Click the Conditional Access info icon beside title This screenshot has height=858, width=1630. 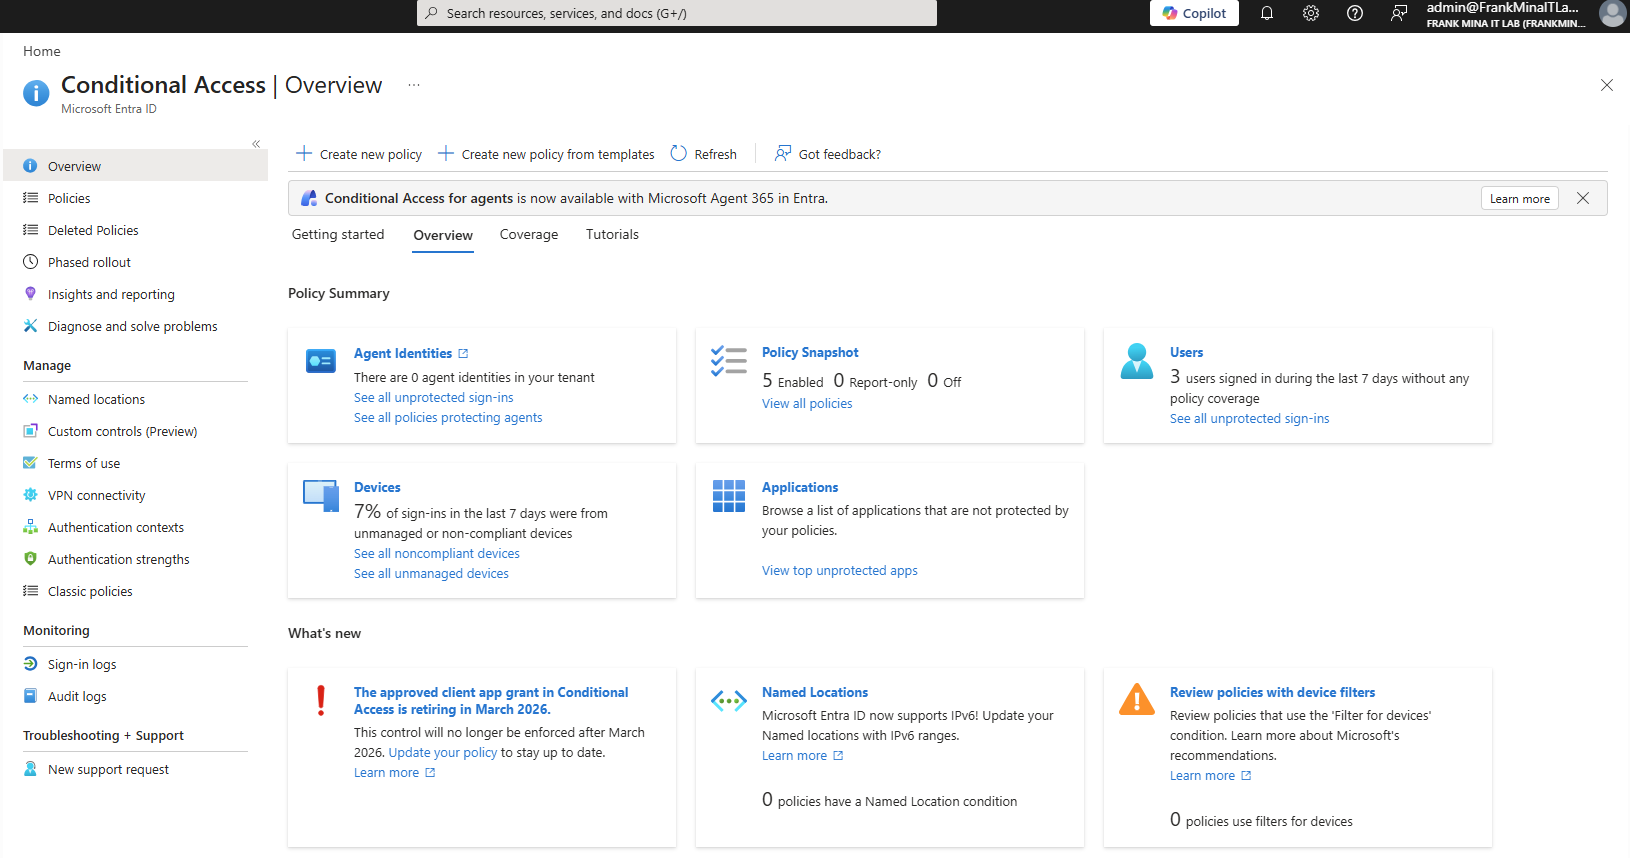click(36, 93)
